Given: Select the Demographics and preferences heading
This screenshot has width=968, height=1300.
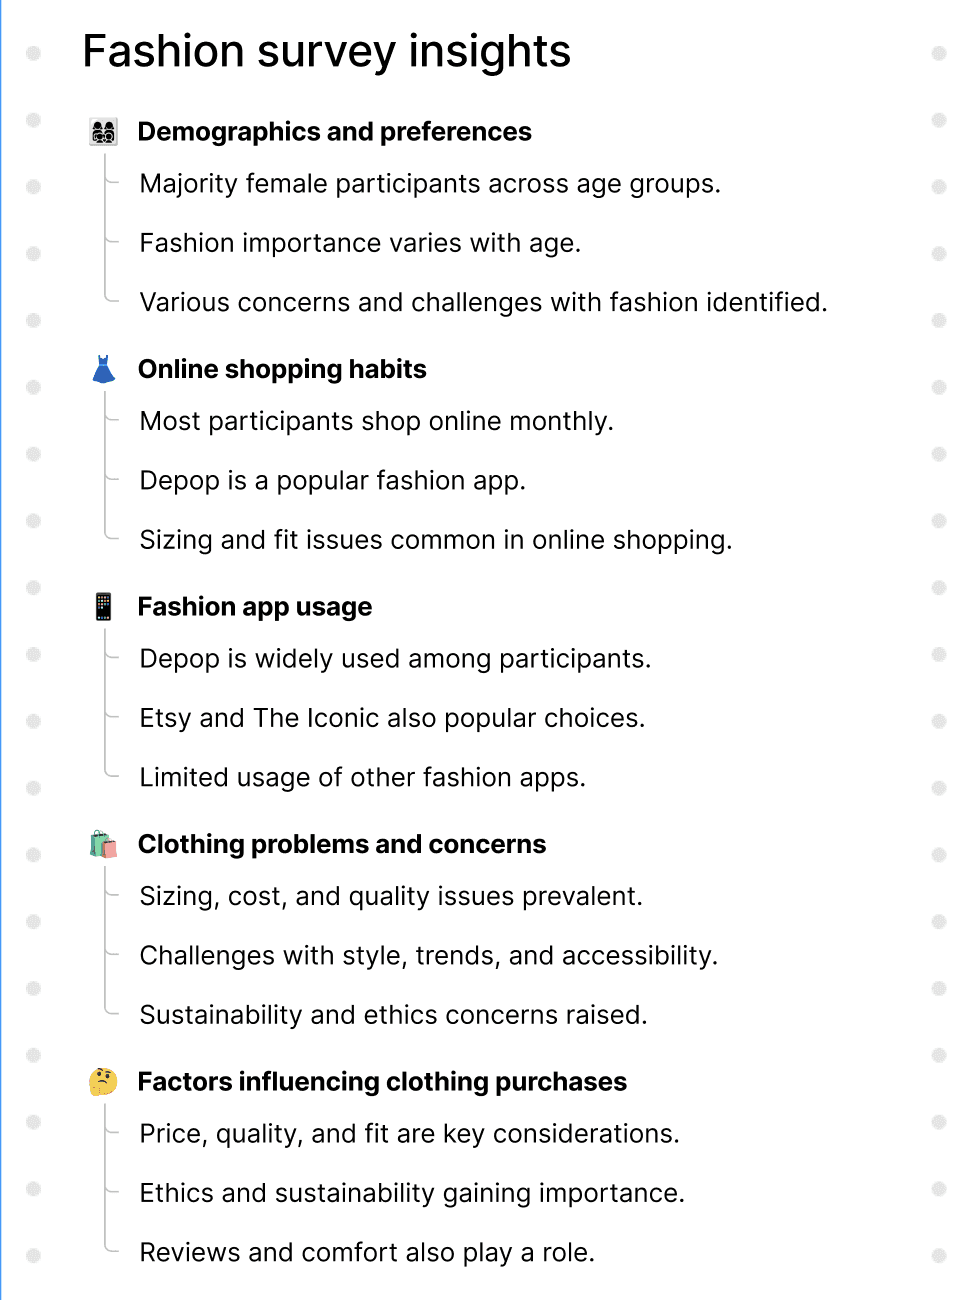Looking at the screenshot, I should 335,132.
